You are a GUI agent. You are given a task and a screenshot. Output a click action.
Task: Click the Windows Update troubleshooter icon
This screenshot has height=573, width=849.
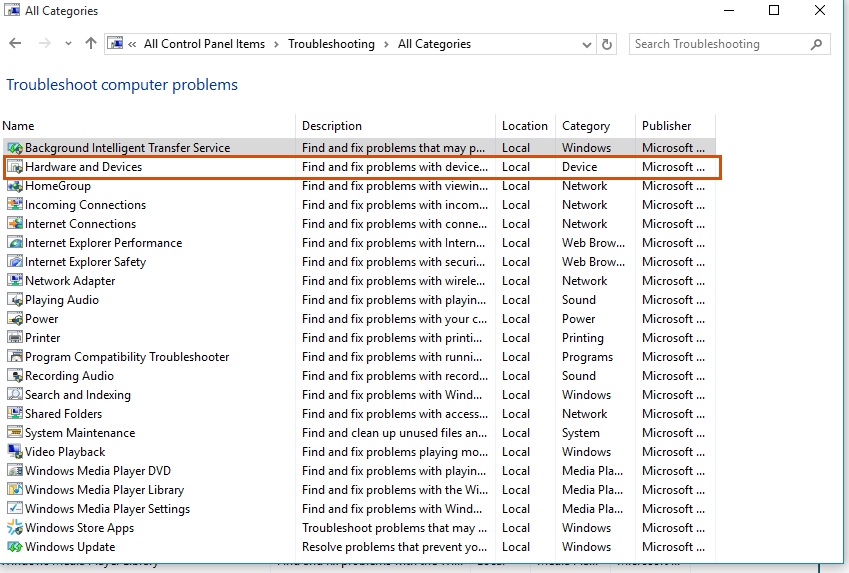pyautogui.click(x=15, y=546)
